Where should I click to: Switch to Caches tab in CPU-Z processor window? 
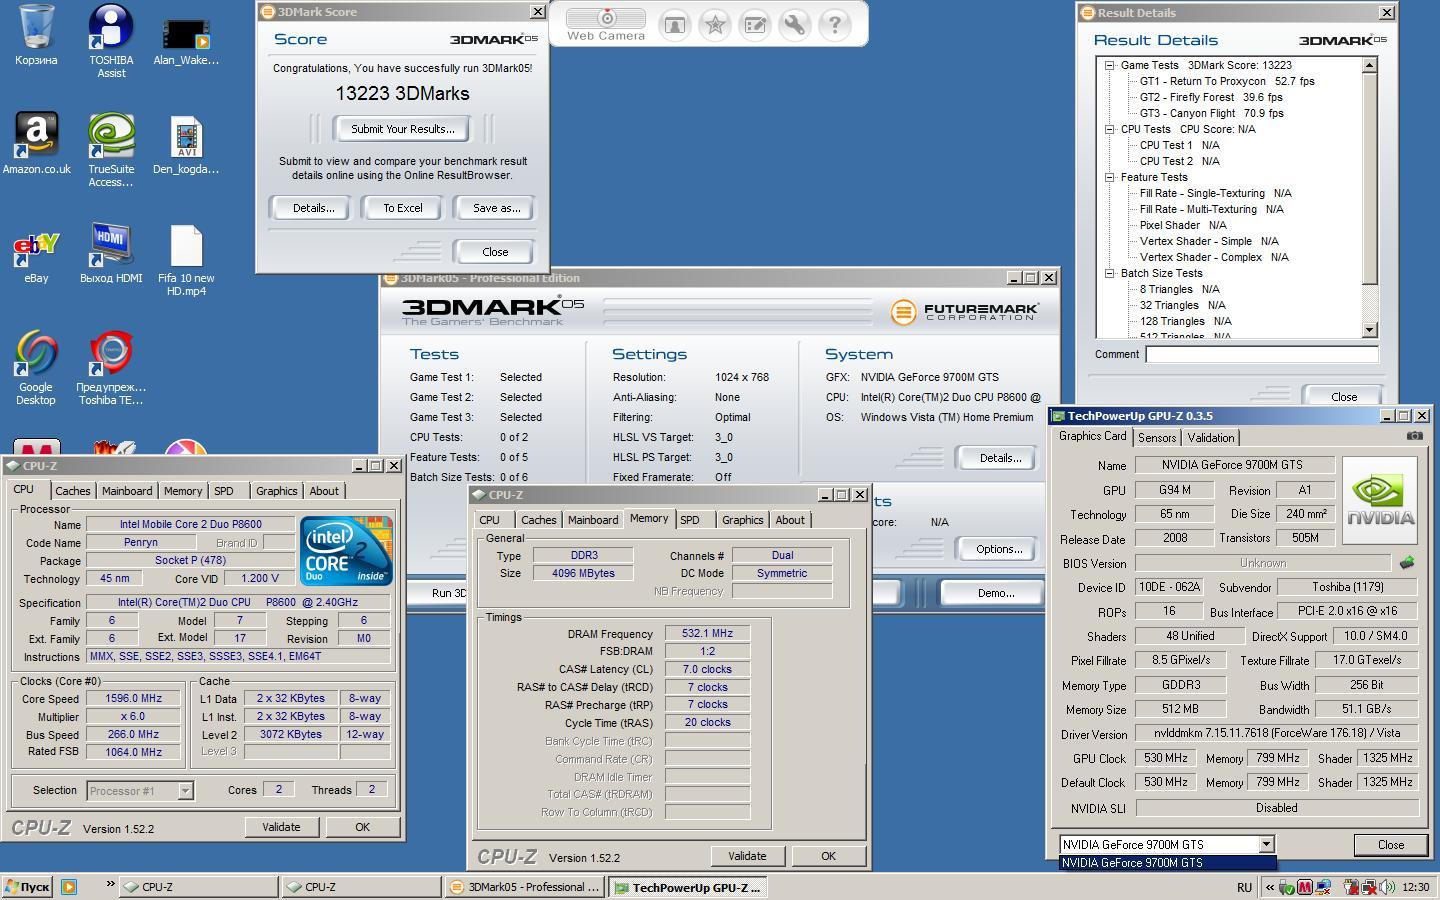tap(72, 491)
